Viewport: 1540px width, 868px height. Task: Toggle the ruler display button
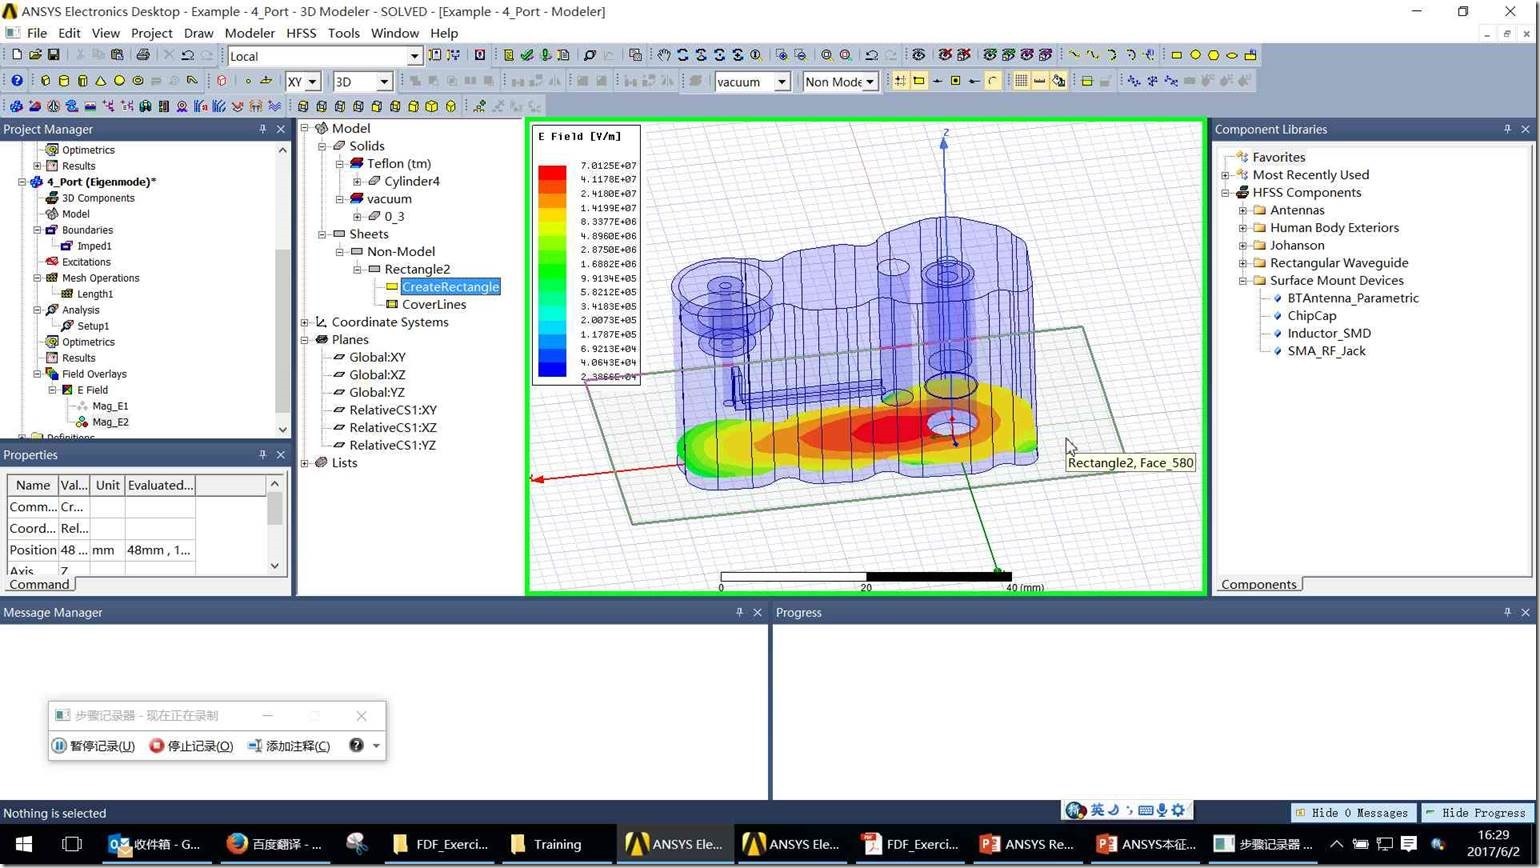(1040, 81)
